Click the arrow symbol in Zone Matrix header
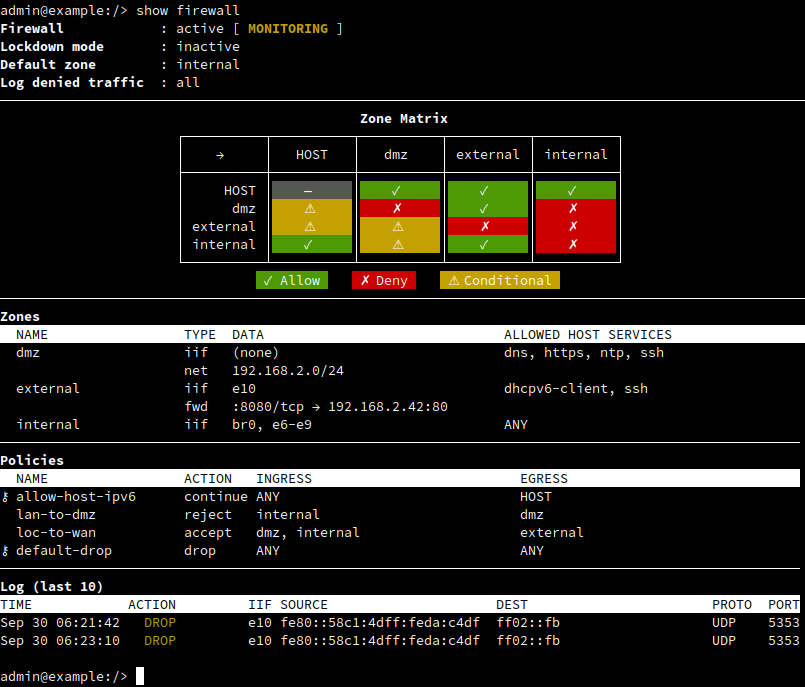The image size is (805, 687). point(220,155)
